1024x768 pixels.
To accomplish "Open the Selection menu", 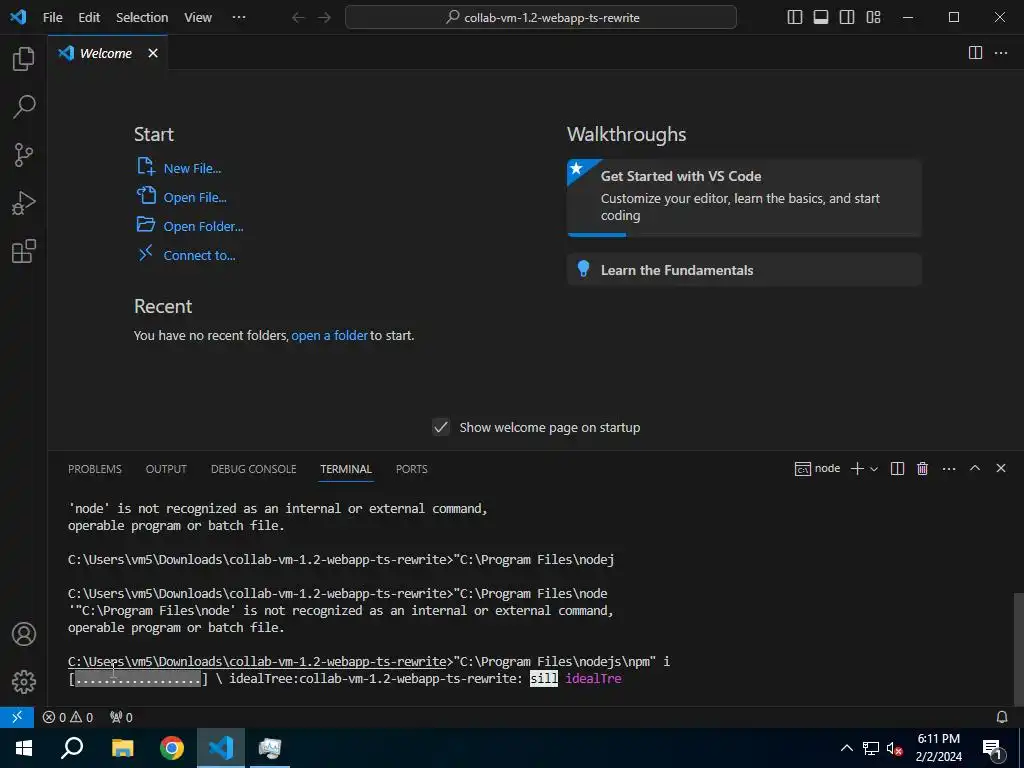I will point(142,18).
